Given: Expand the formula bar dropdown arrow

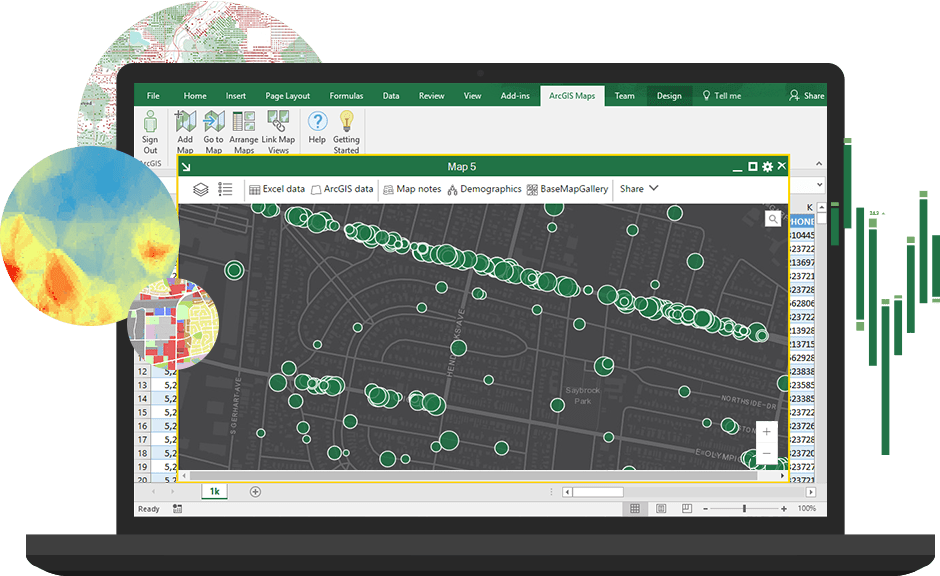Looking at the screenshot, I should (820, 185).
